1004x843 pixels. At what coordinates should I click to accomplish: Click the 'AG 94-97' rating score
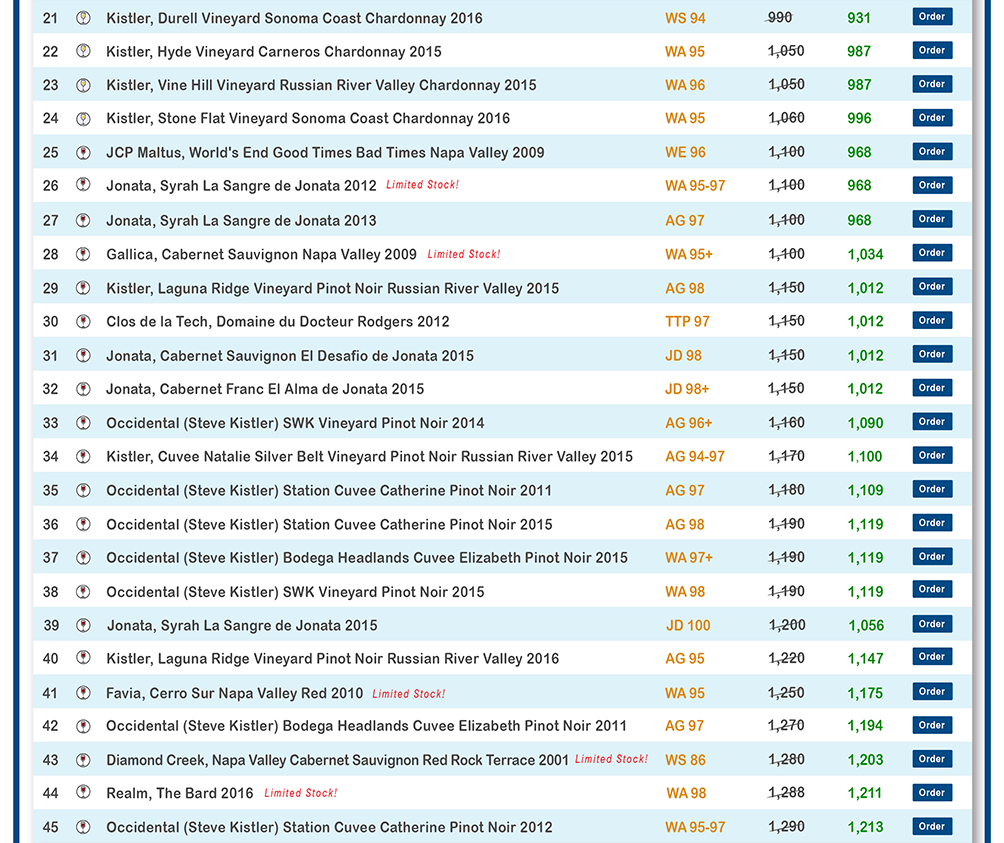coord(695,456)
